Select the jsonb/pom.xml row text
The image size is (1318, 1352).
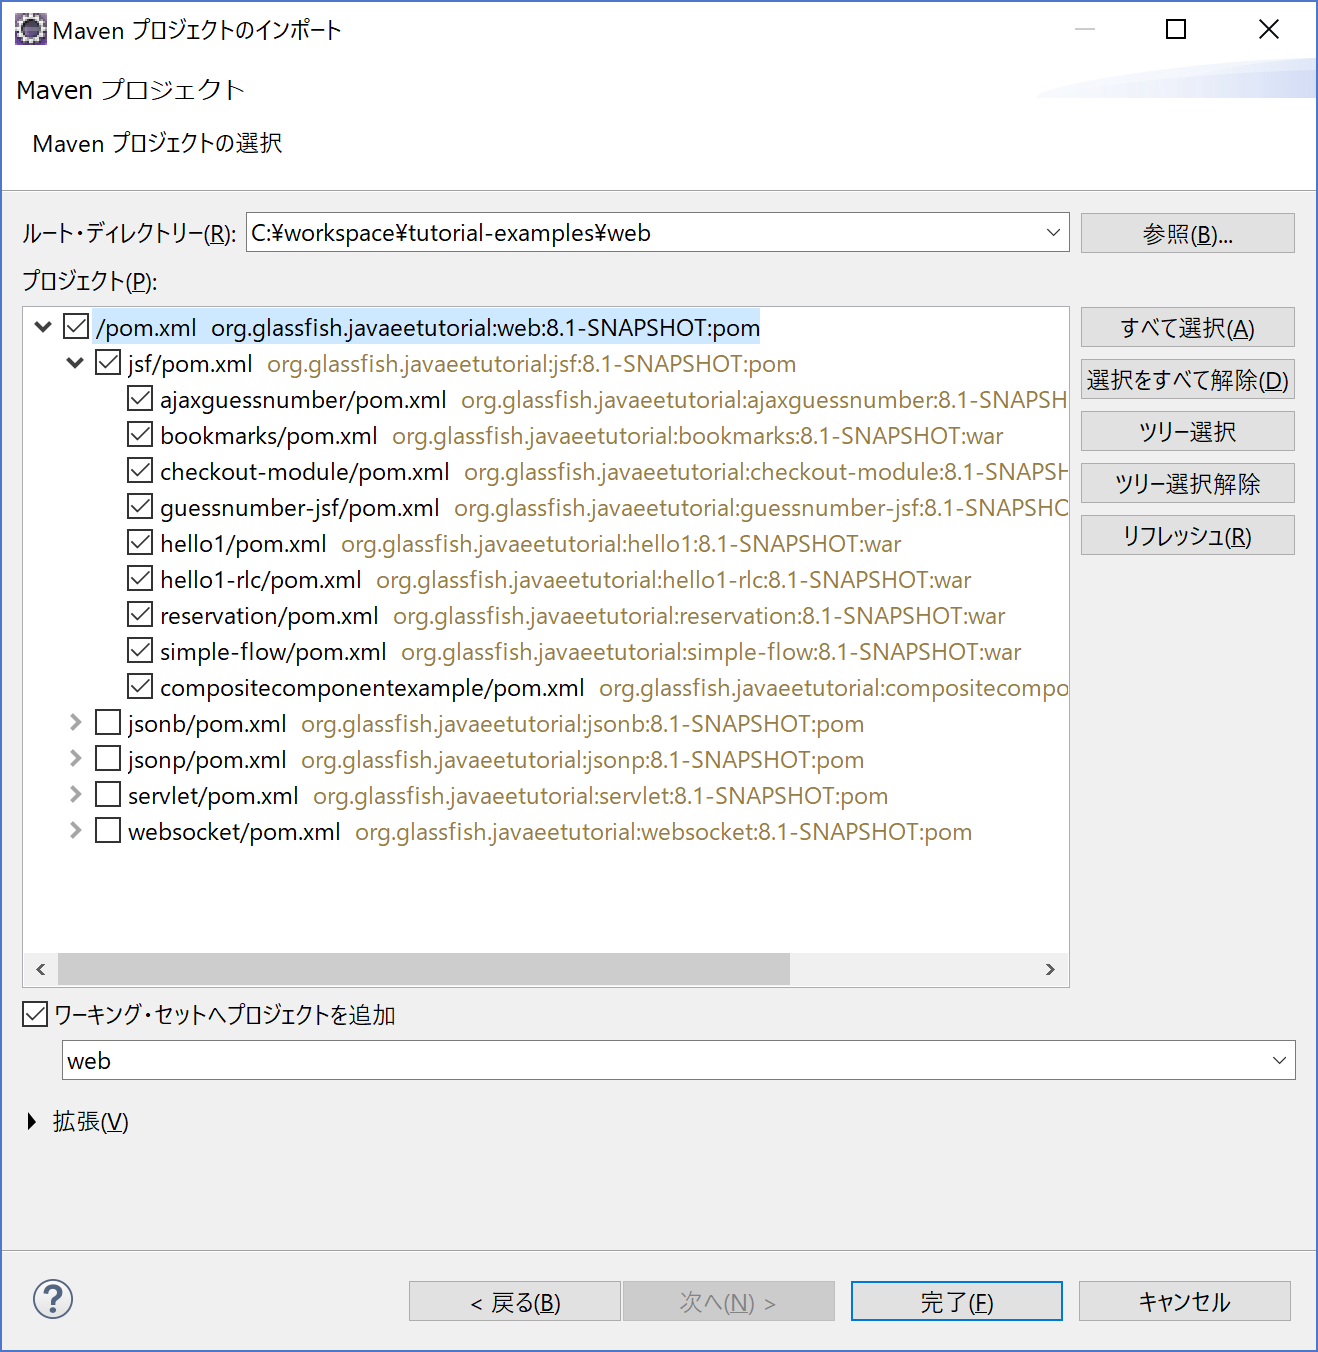click(496, 723)
